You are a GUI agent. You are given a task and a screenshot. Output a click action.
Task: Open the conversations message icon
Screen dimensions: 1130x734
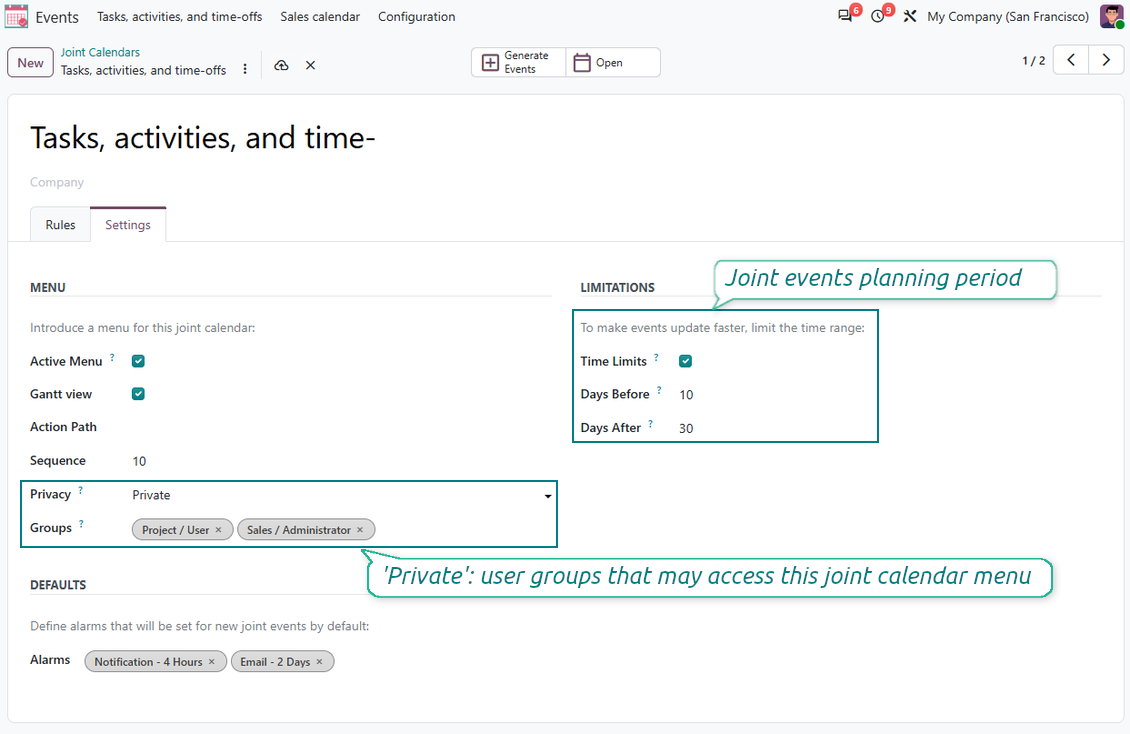point(845,16)
